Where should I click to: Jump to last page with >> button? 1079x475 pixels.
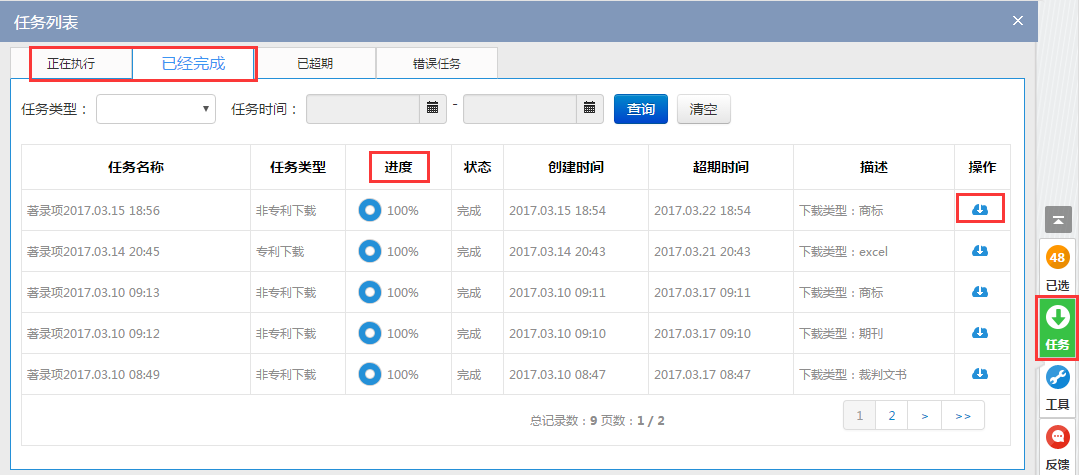[963, 415]
